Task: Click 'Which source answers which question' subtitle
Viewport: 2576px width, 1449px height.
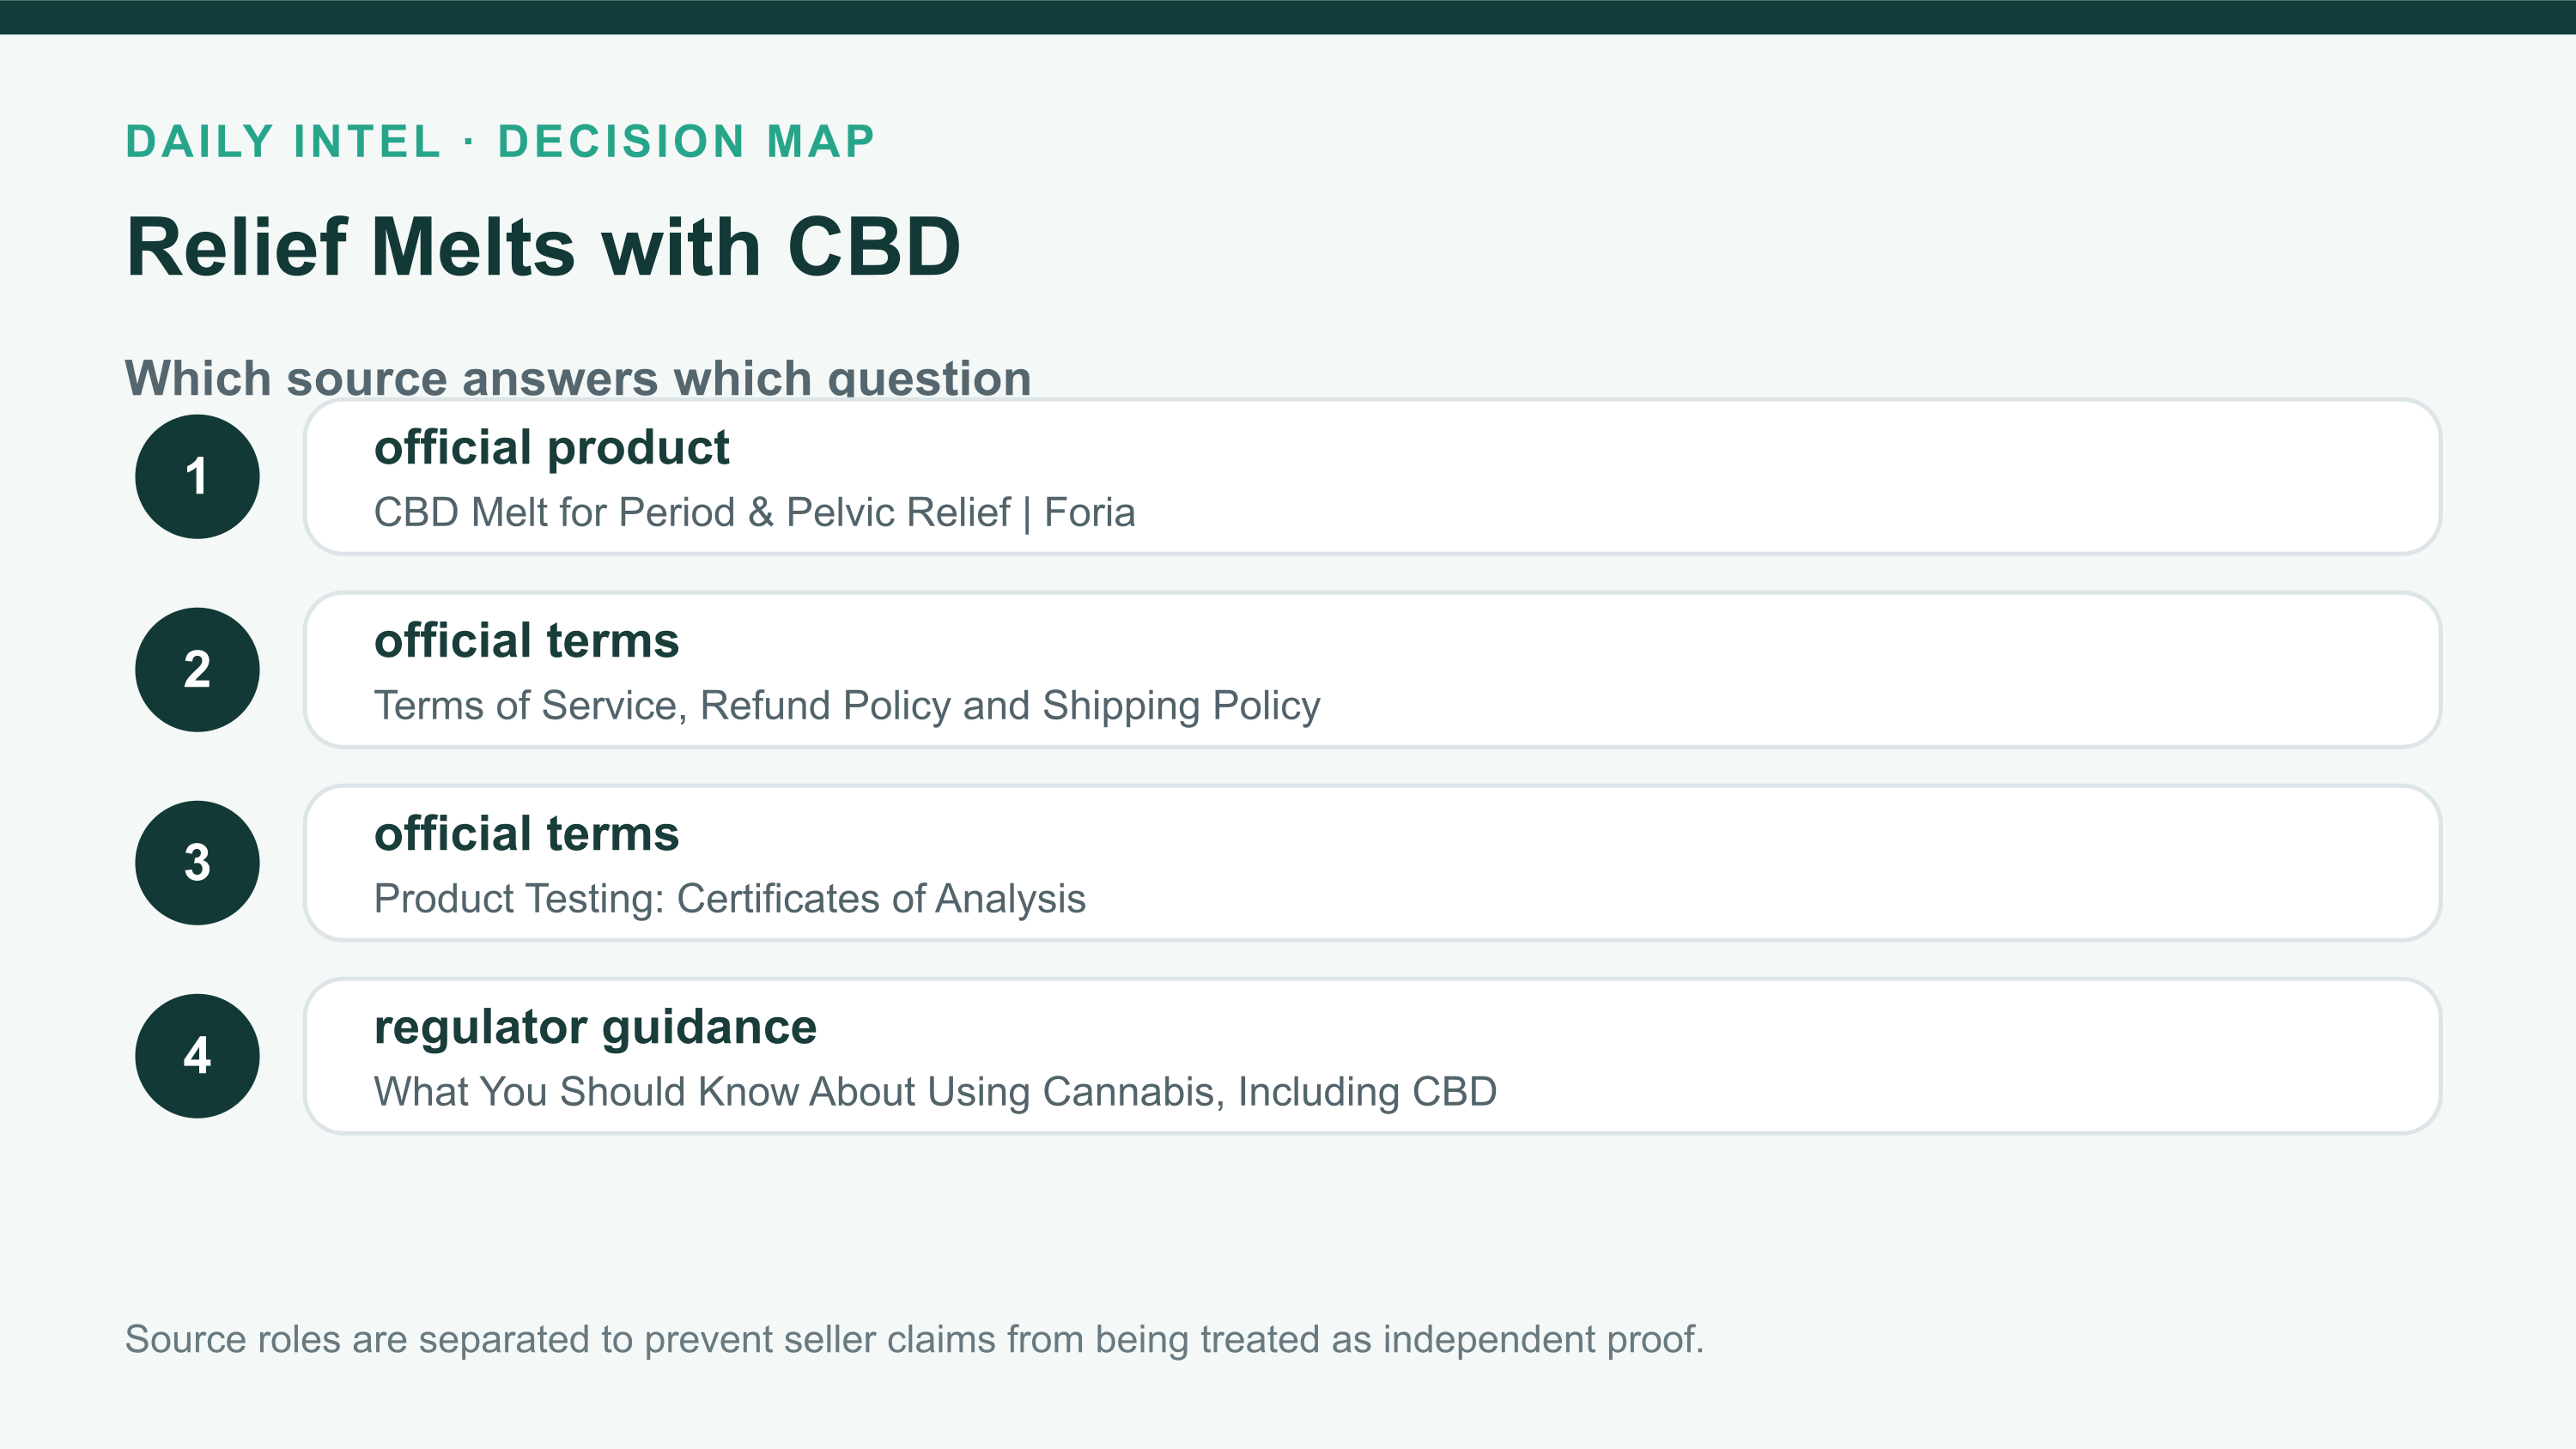Action: click(x=578, y=377)
